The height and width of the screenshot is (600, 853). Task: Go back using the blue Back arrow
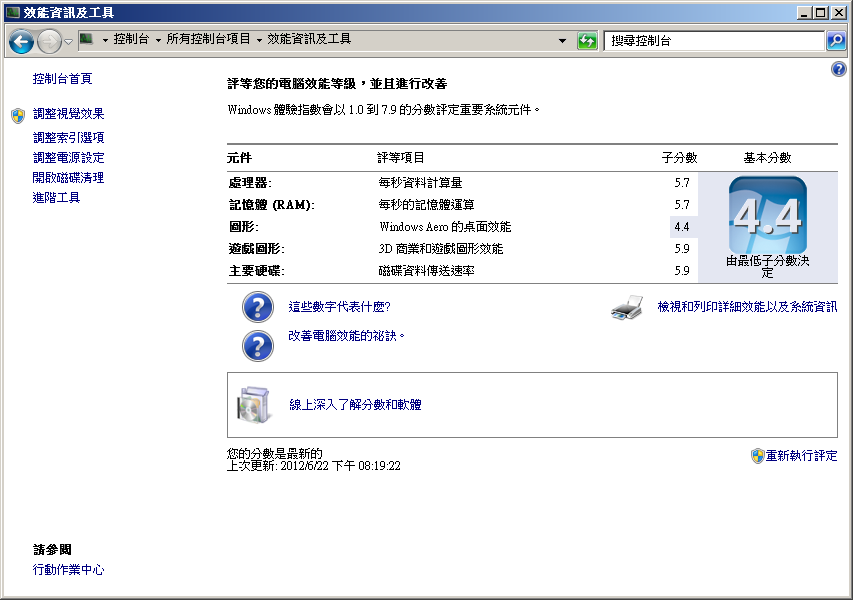(x=21, y=41)
